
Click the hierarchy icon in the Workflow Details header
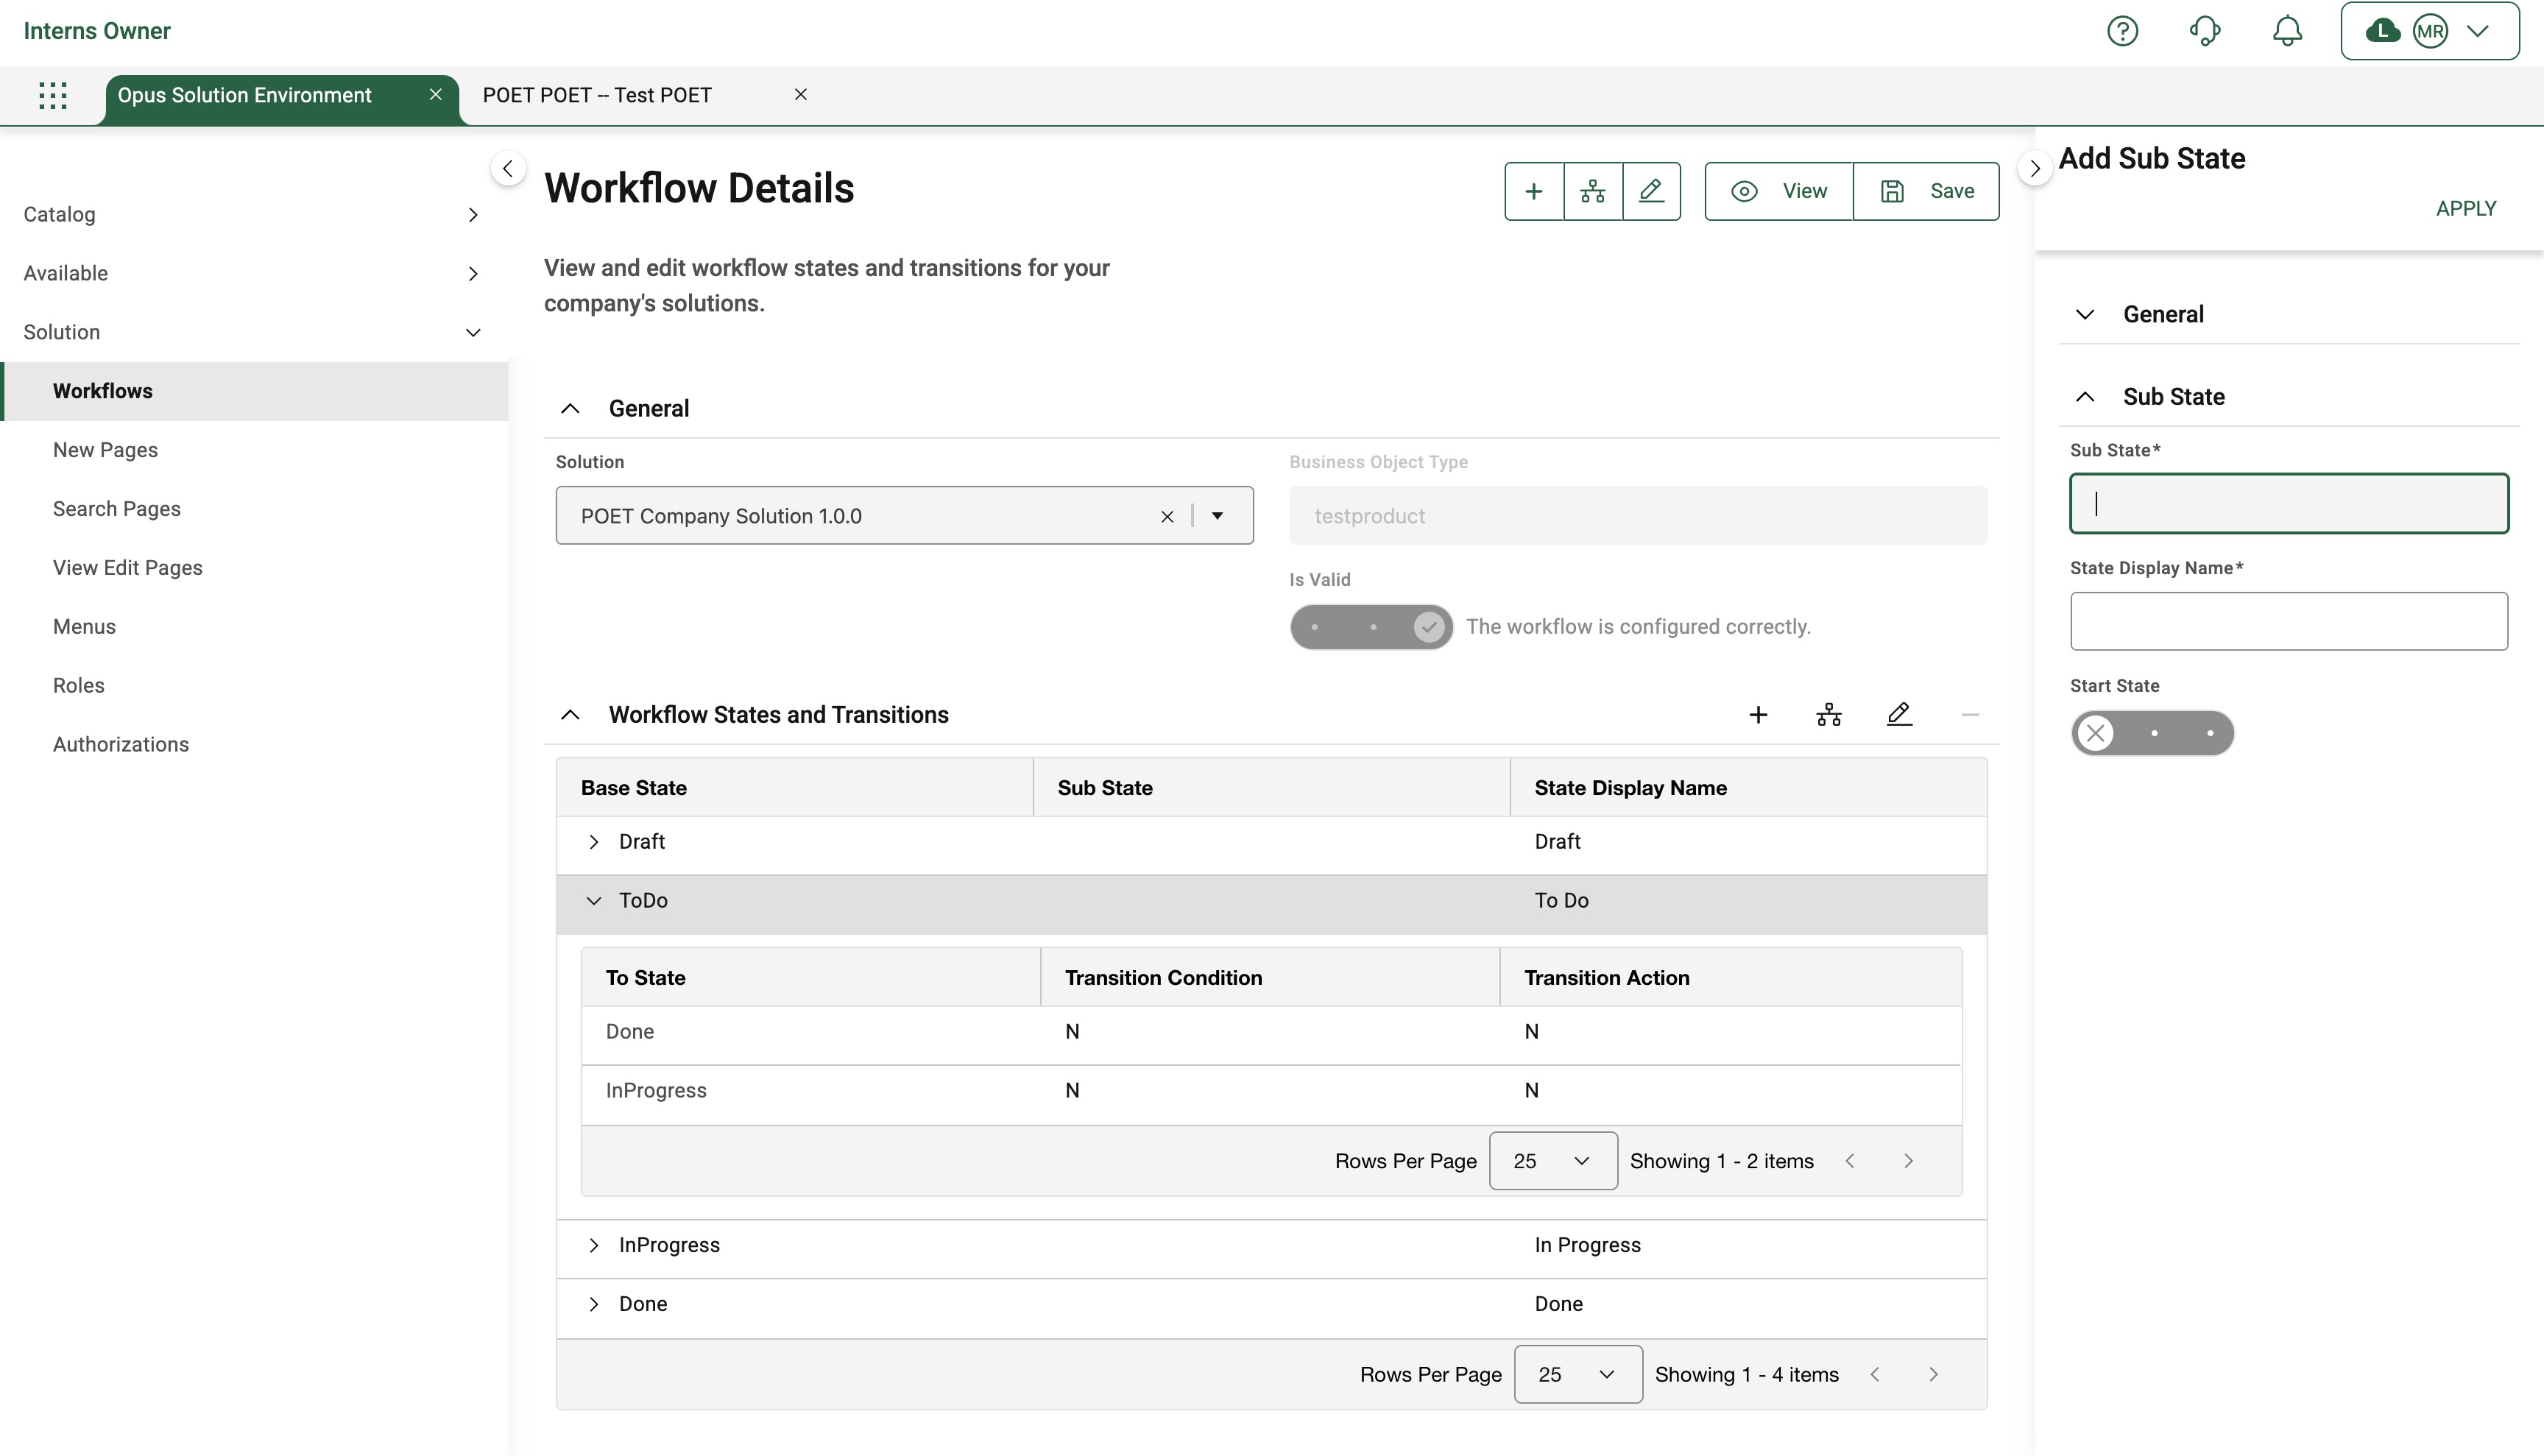(x=1593, y=191)
